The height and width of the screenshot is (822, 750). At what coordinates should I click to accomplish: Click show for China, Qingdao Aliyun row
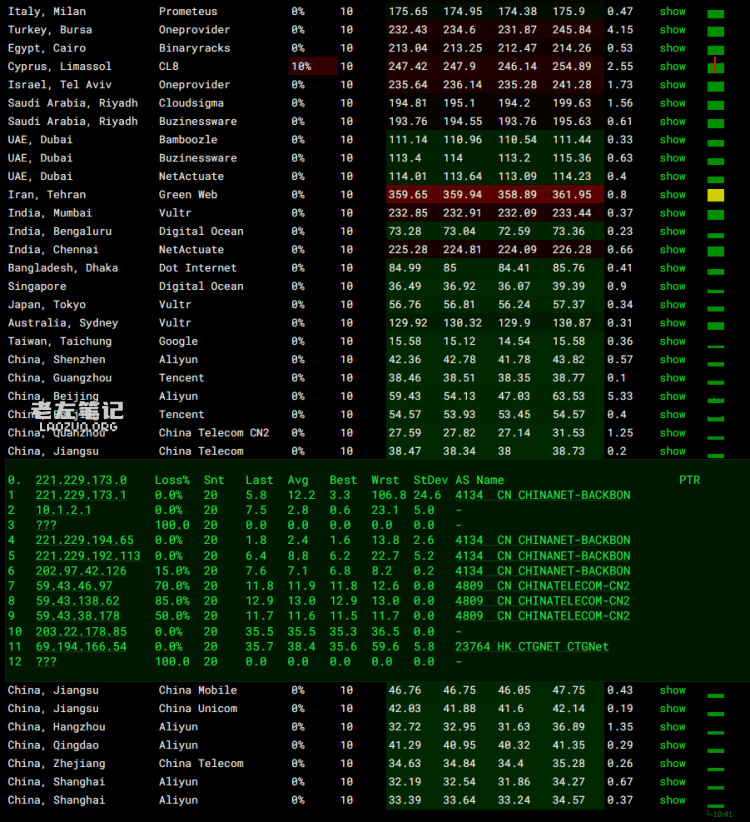(x=672, y=746)
